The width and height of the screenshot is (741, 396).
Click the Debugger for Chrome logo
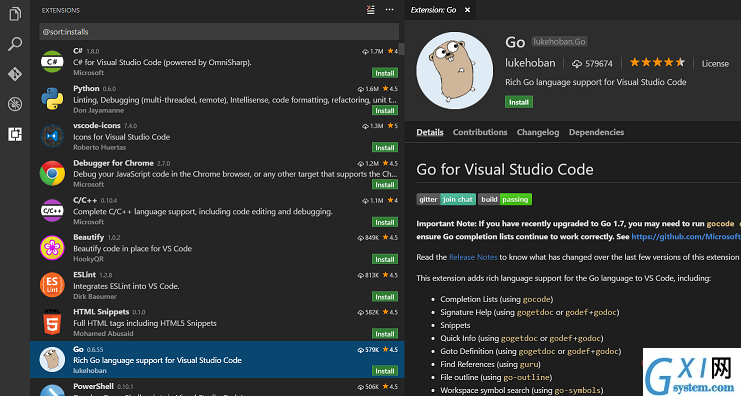coord(52,173)
